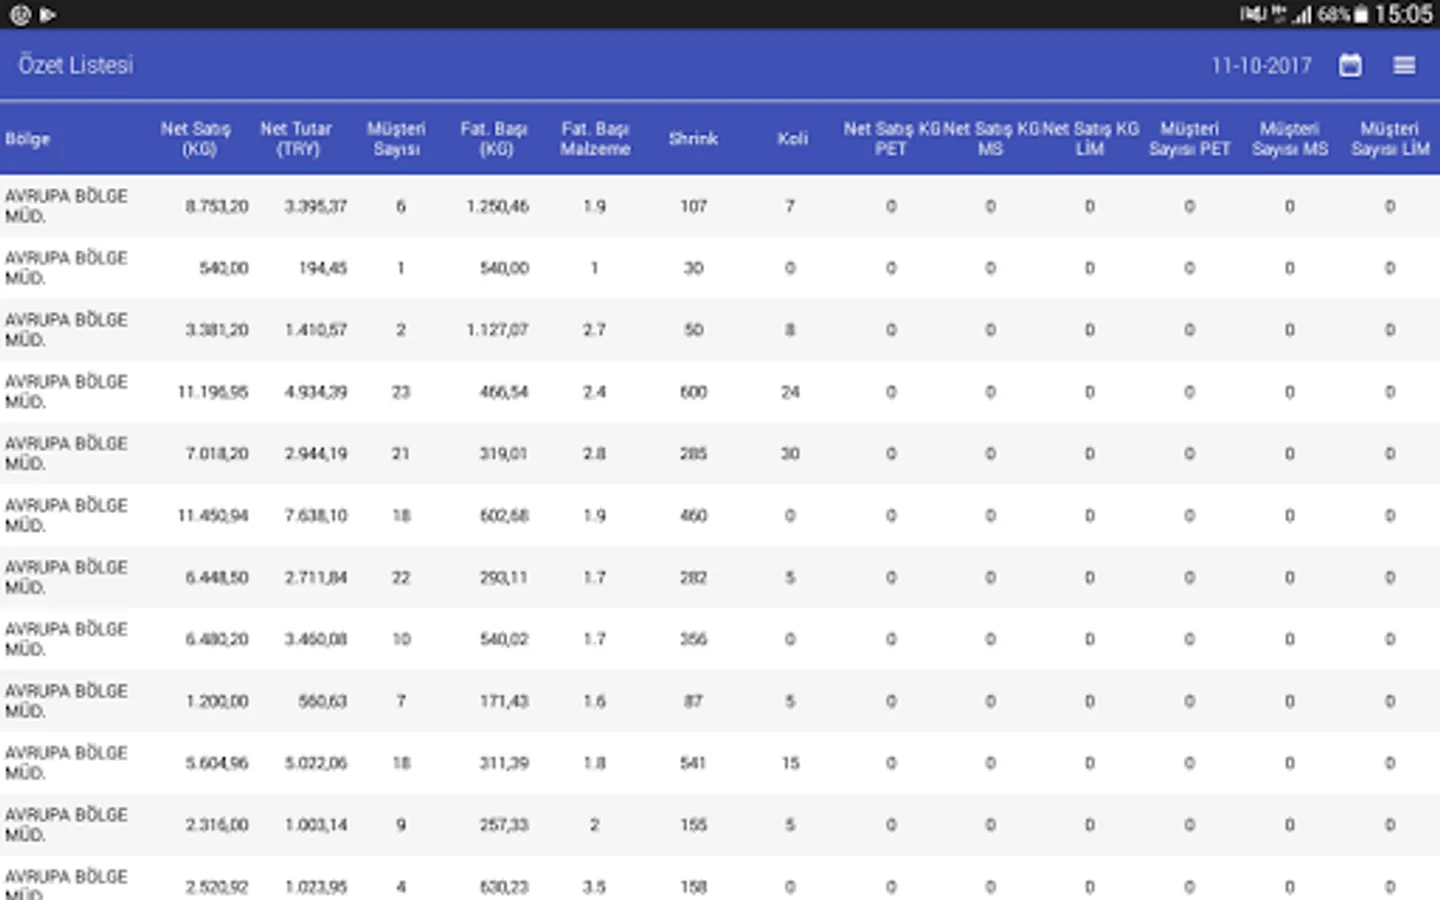Select the Fat. Başı Malzeme column header
The height and width of the screenshot is (900, 1440).
595,139
